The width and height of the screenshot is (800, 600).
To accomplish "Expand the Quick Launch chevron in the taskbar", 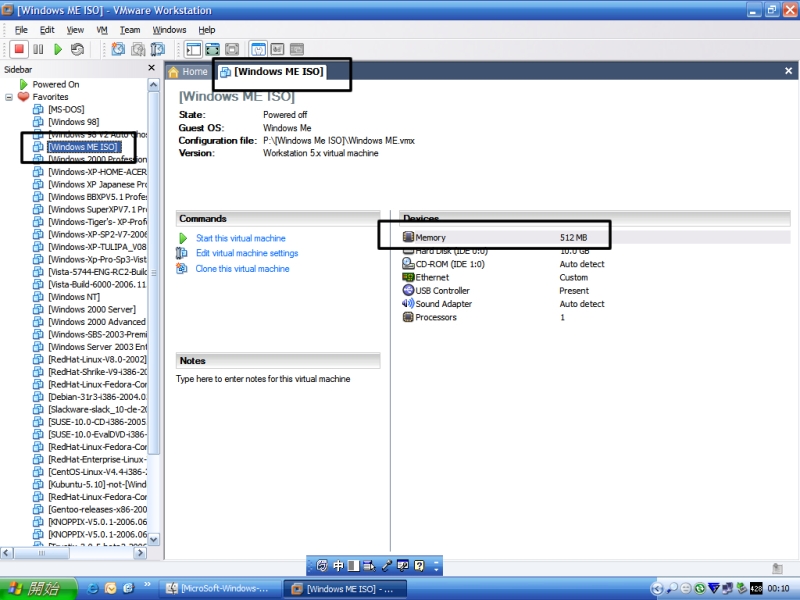I will (x=147, y=585).
